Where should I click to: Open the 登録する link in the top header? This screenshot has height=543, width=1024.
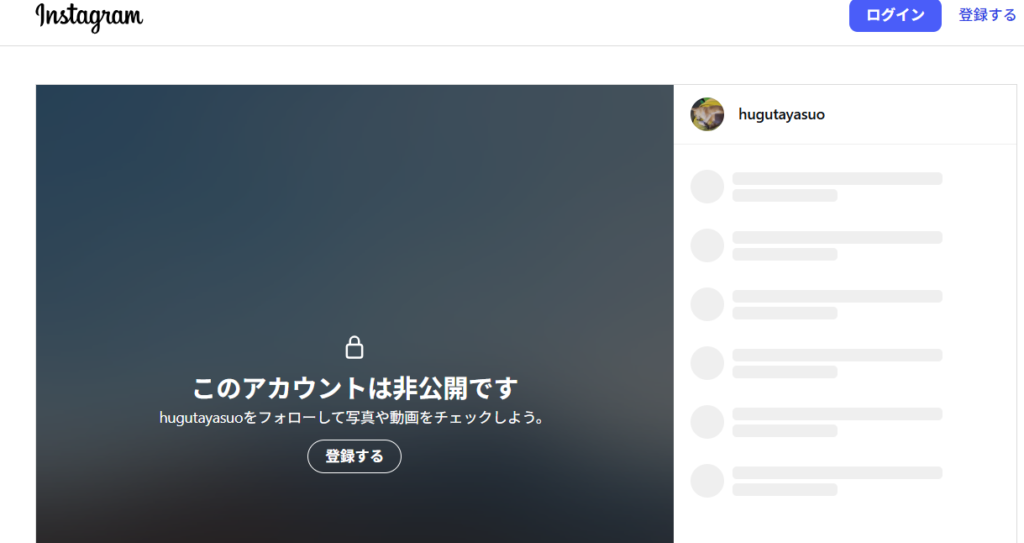click(987, 15)
